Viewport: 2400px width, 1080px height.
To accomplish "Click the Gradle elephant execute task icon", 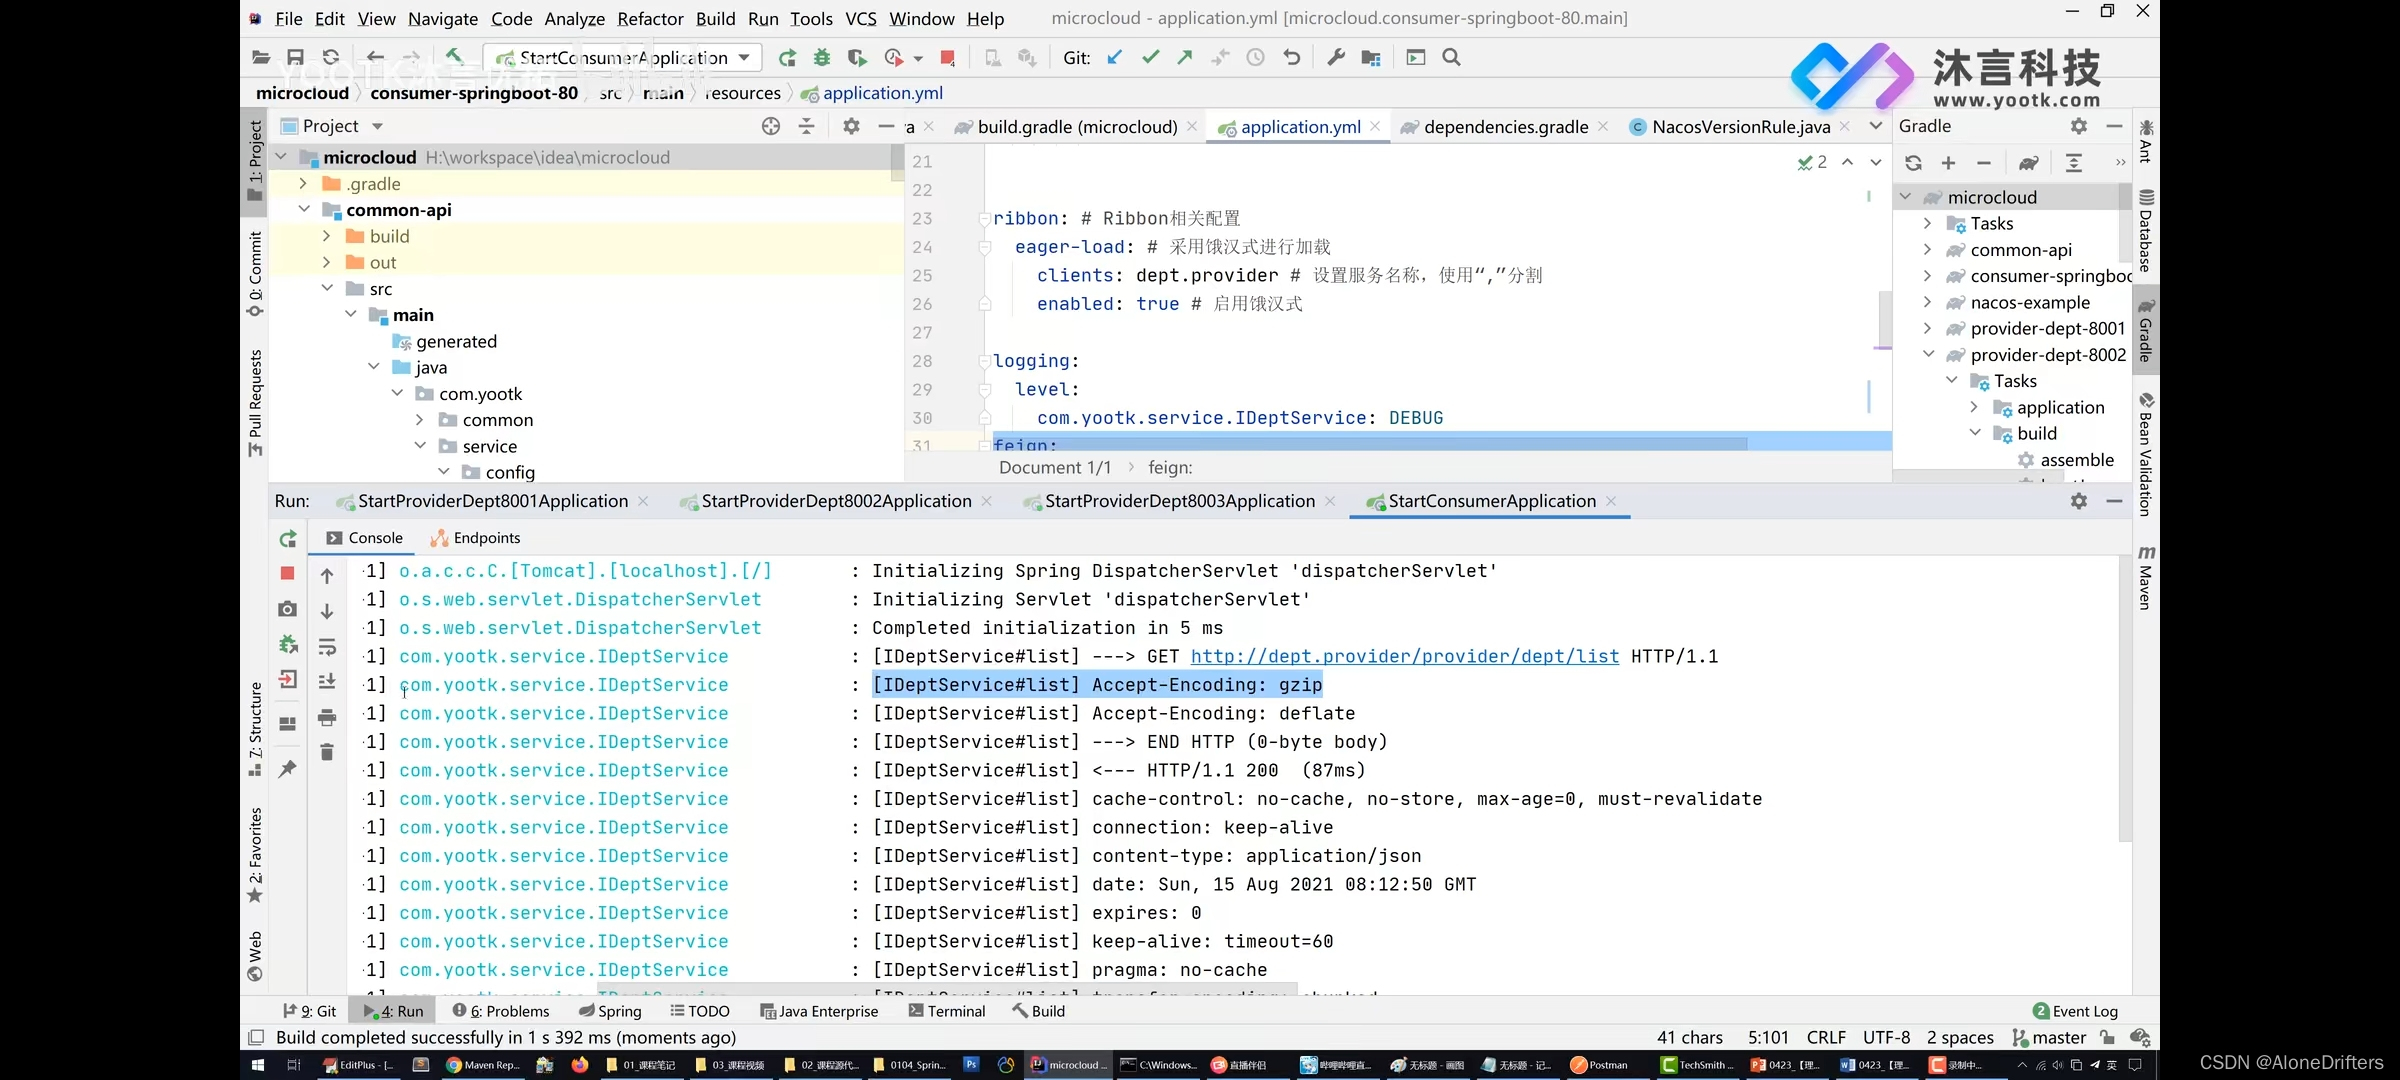I will click(2028, 163).
